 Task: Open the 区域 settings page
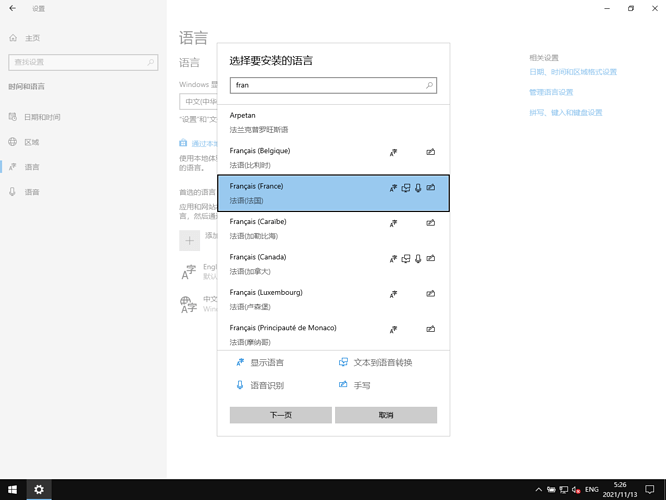coord(32,142)
